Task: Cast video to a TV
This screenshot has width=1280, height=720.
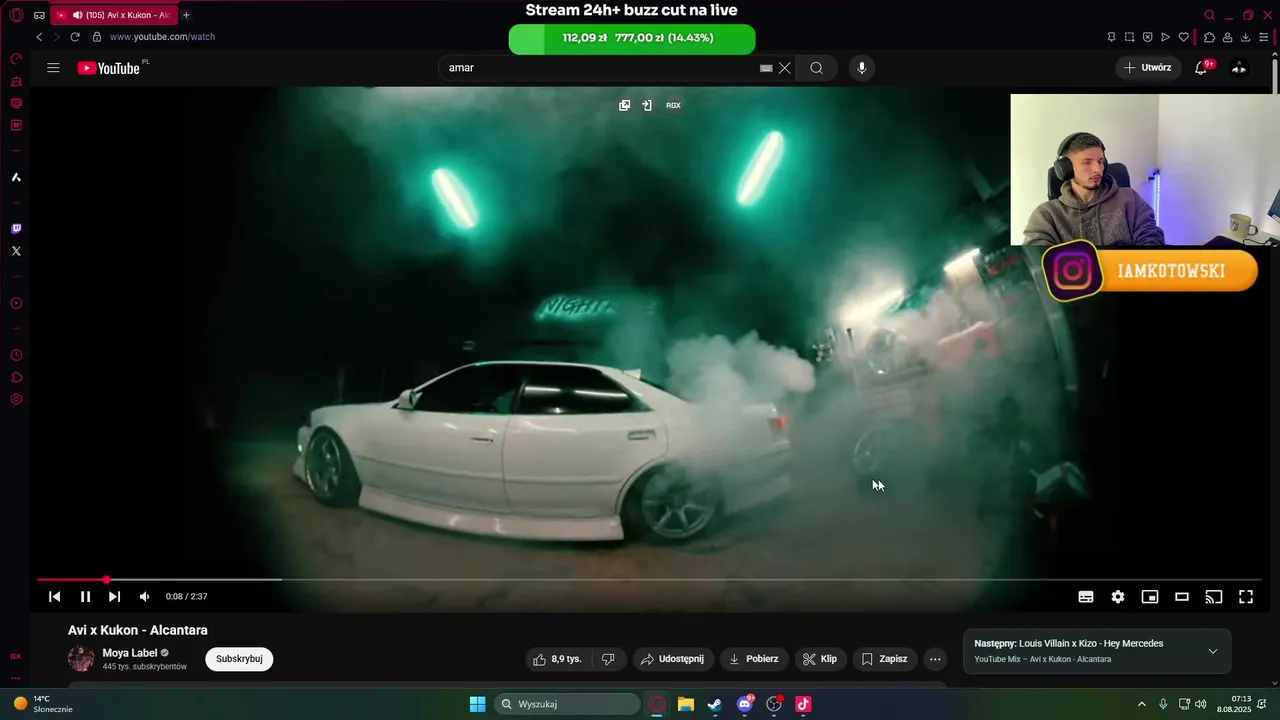Action: coord(1214,597)
